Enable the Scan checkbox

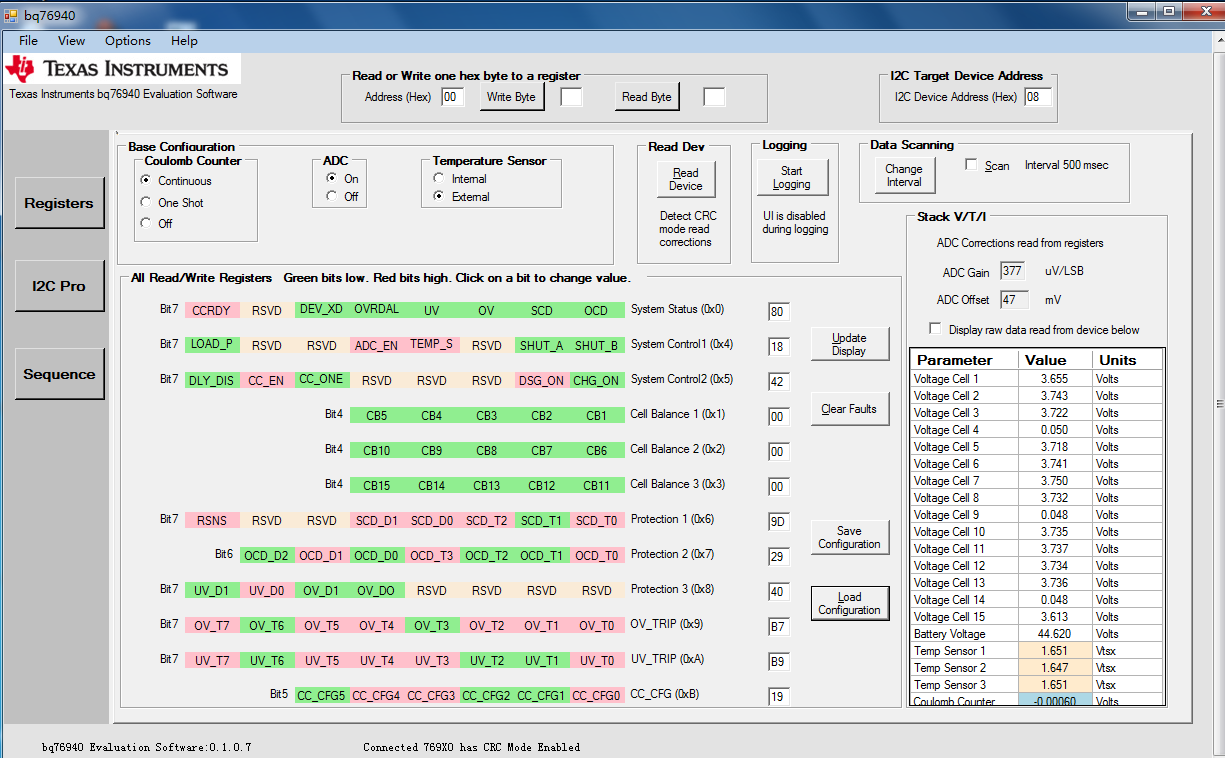pyautogui.click(x=971, y=165)
